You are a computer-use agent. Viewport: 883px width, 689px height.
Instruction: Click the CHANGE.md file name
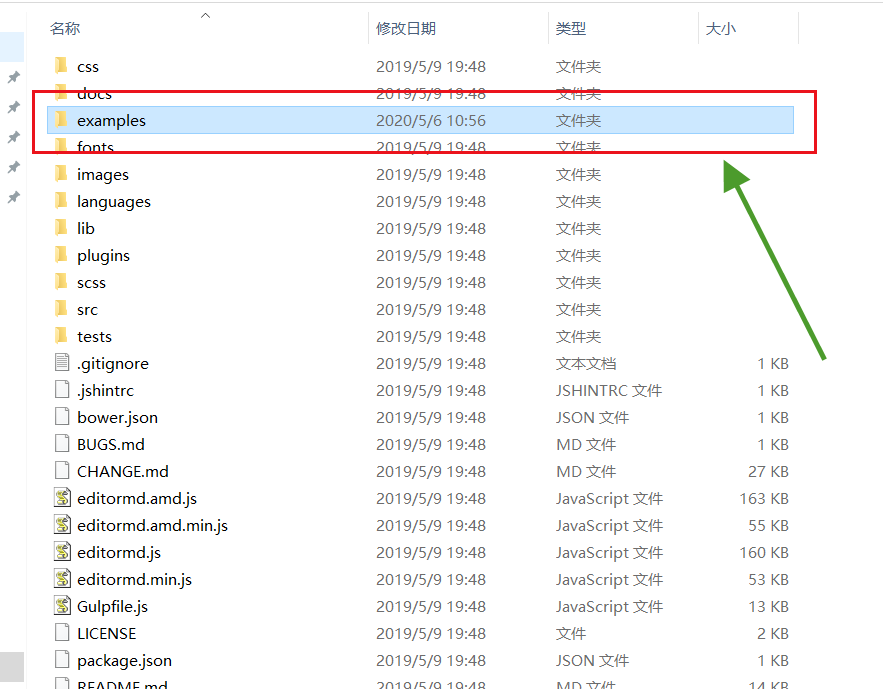pos(123,471)
